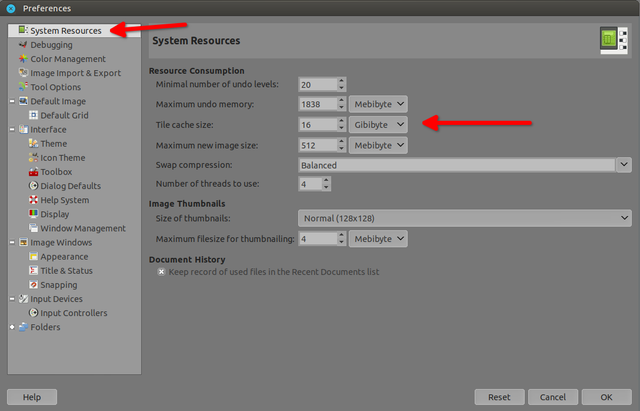Screen dimensions: 640x411
Task: Click the red Toolbox icon
Action: tap(33, 172)
